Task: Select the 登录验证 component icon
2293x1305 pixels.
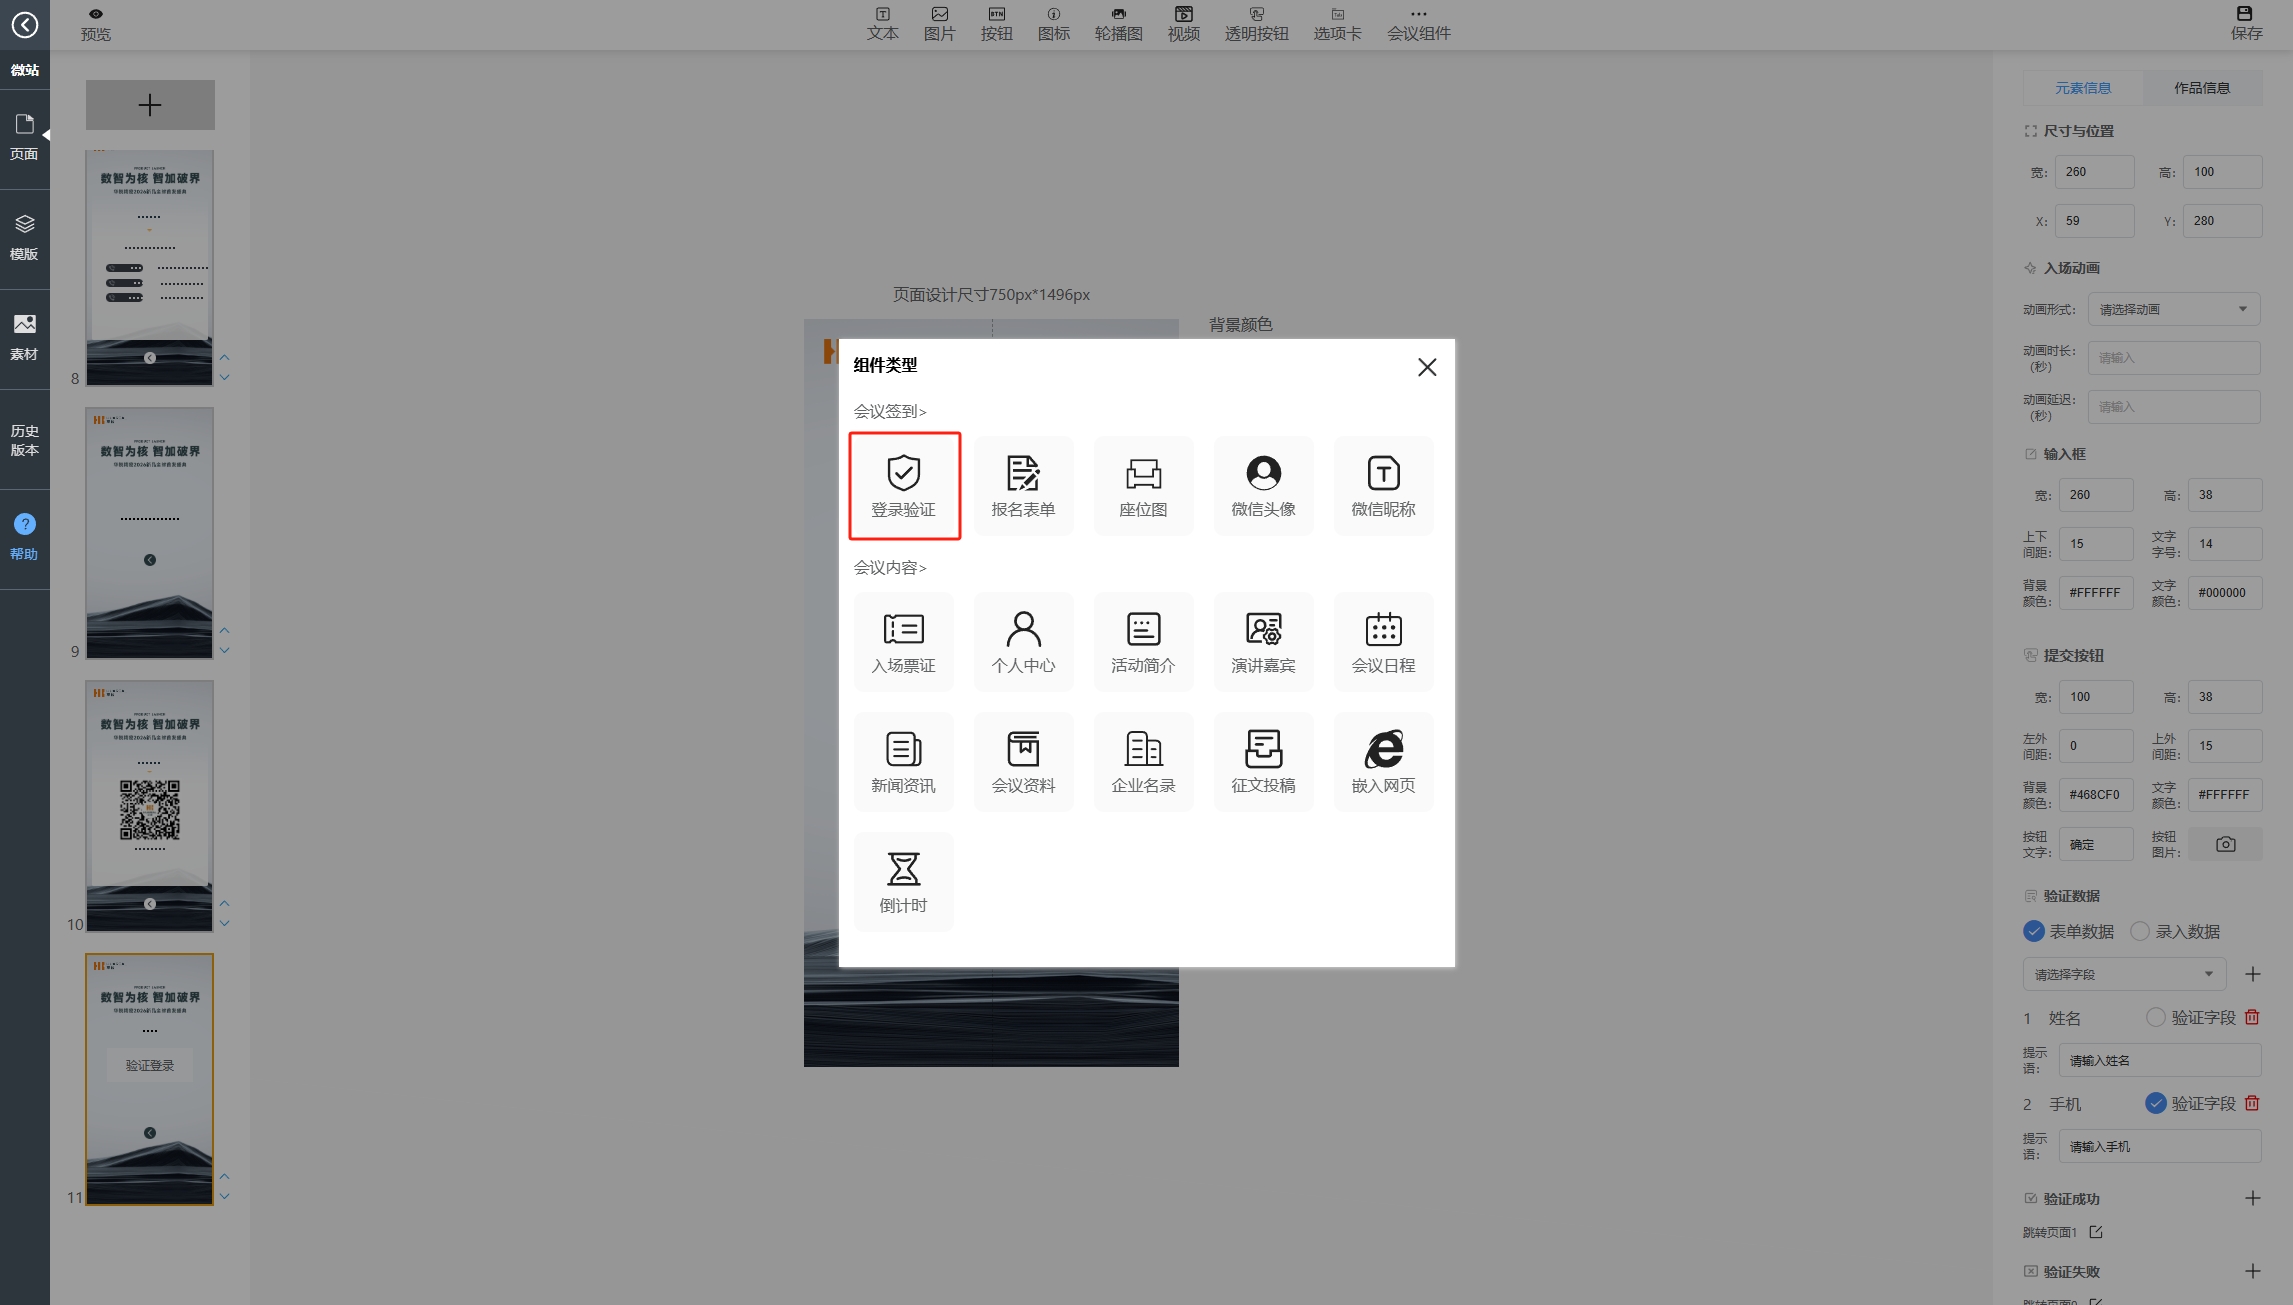Action: click(x=903, y=485)
